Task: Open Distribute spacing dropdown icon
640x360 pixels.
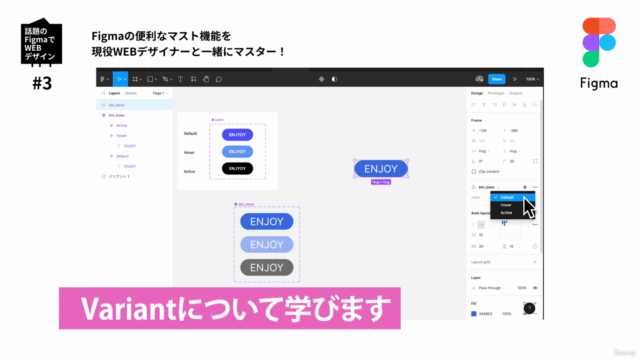Action: pyautogui.click(x=535, y=105)
